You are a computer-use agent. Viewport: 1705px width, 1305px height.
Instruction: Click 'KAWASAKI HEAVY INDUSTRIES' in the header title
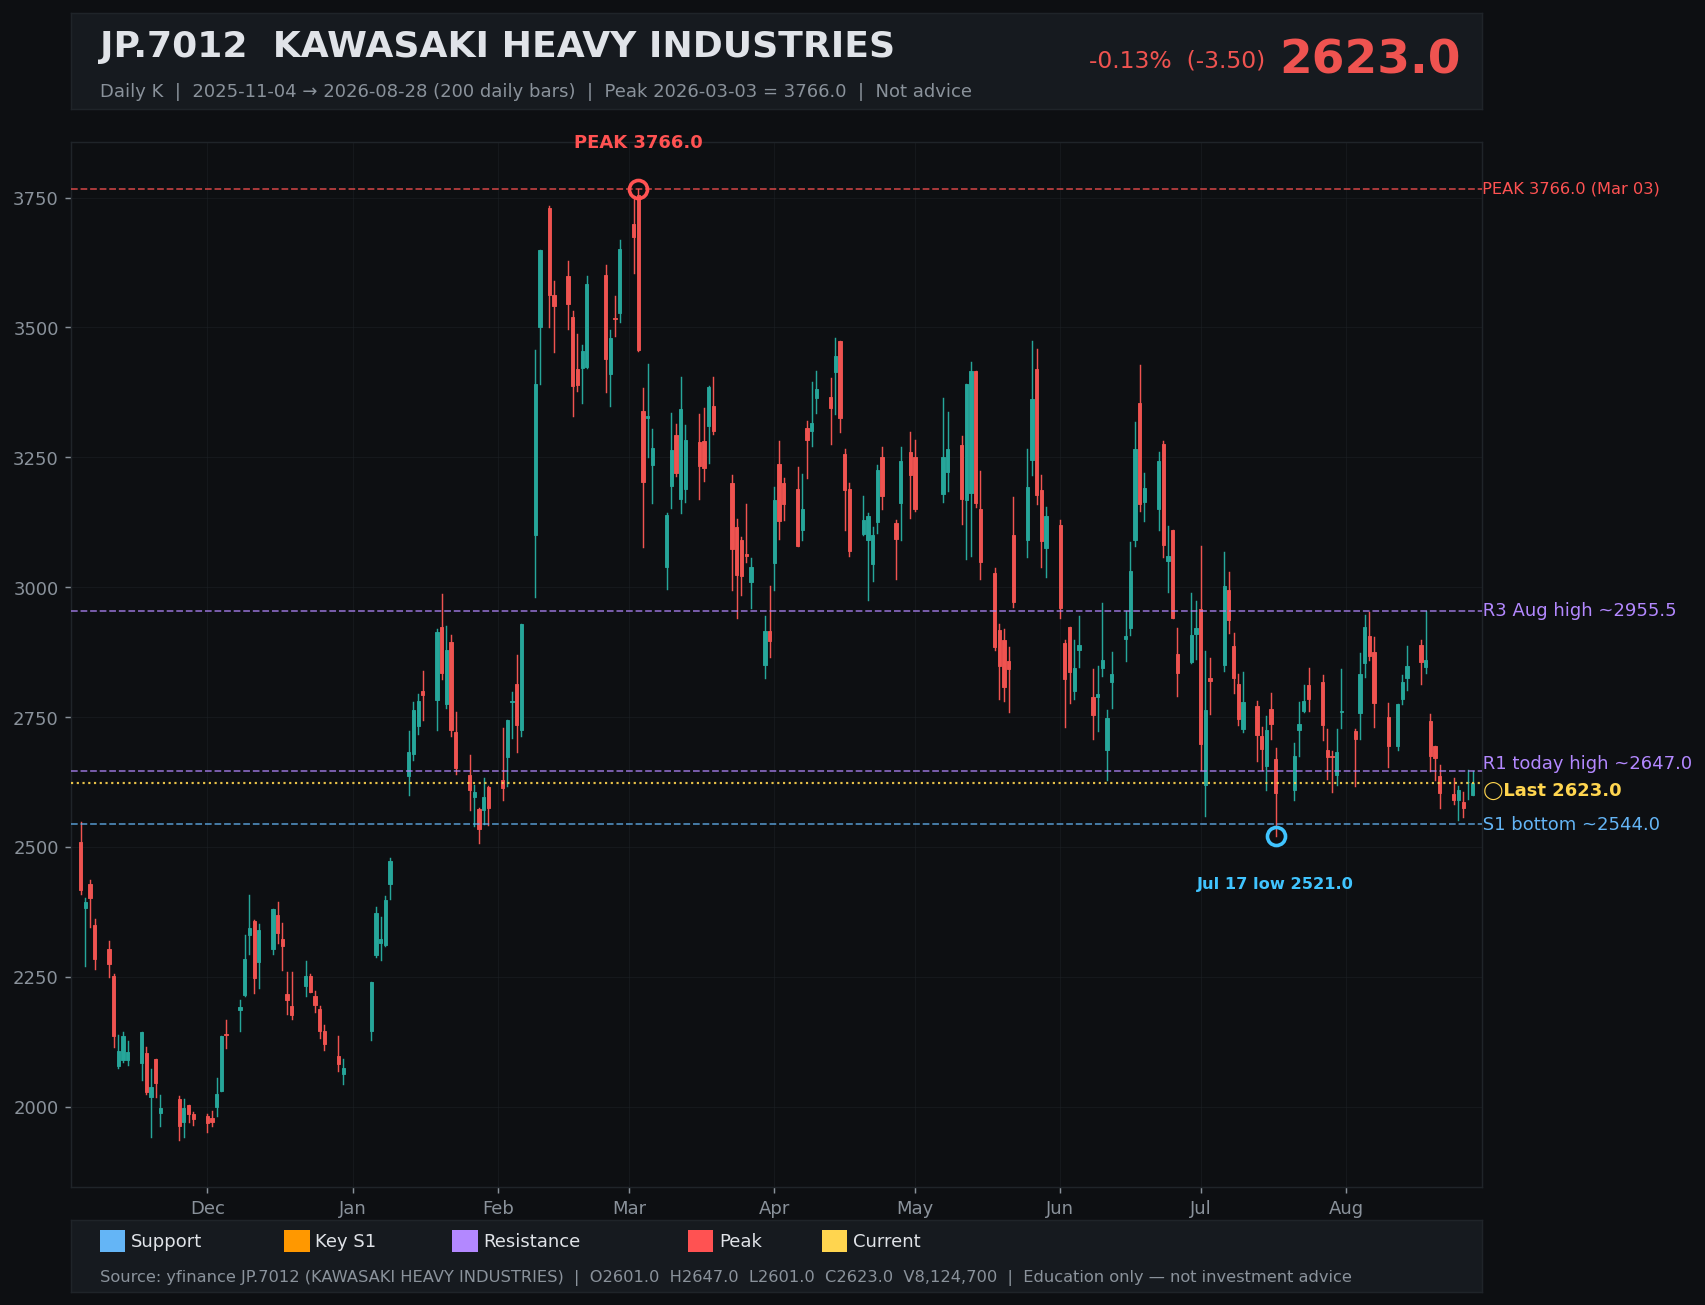584,46
